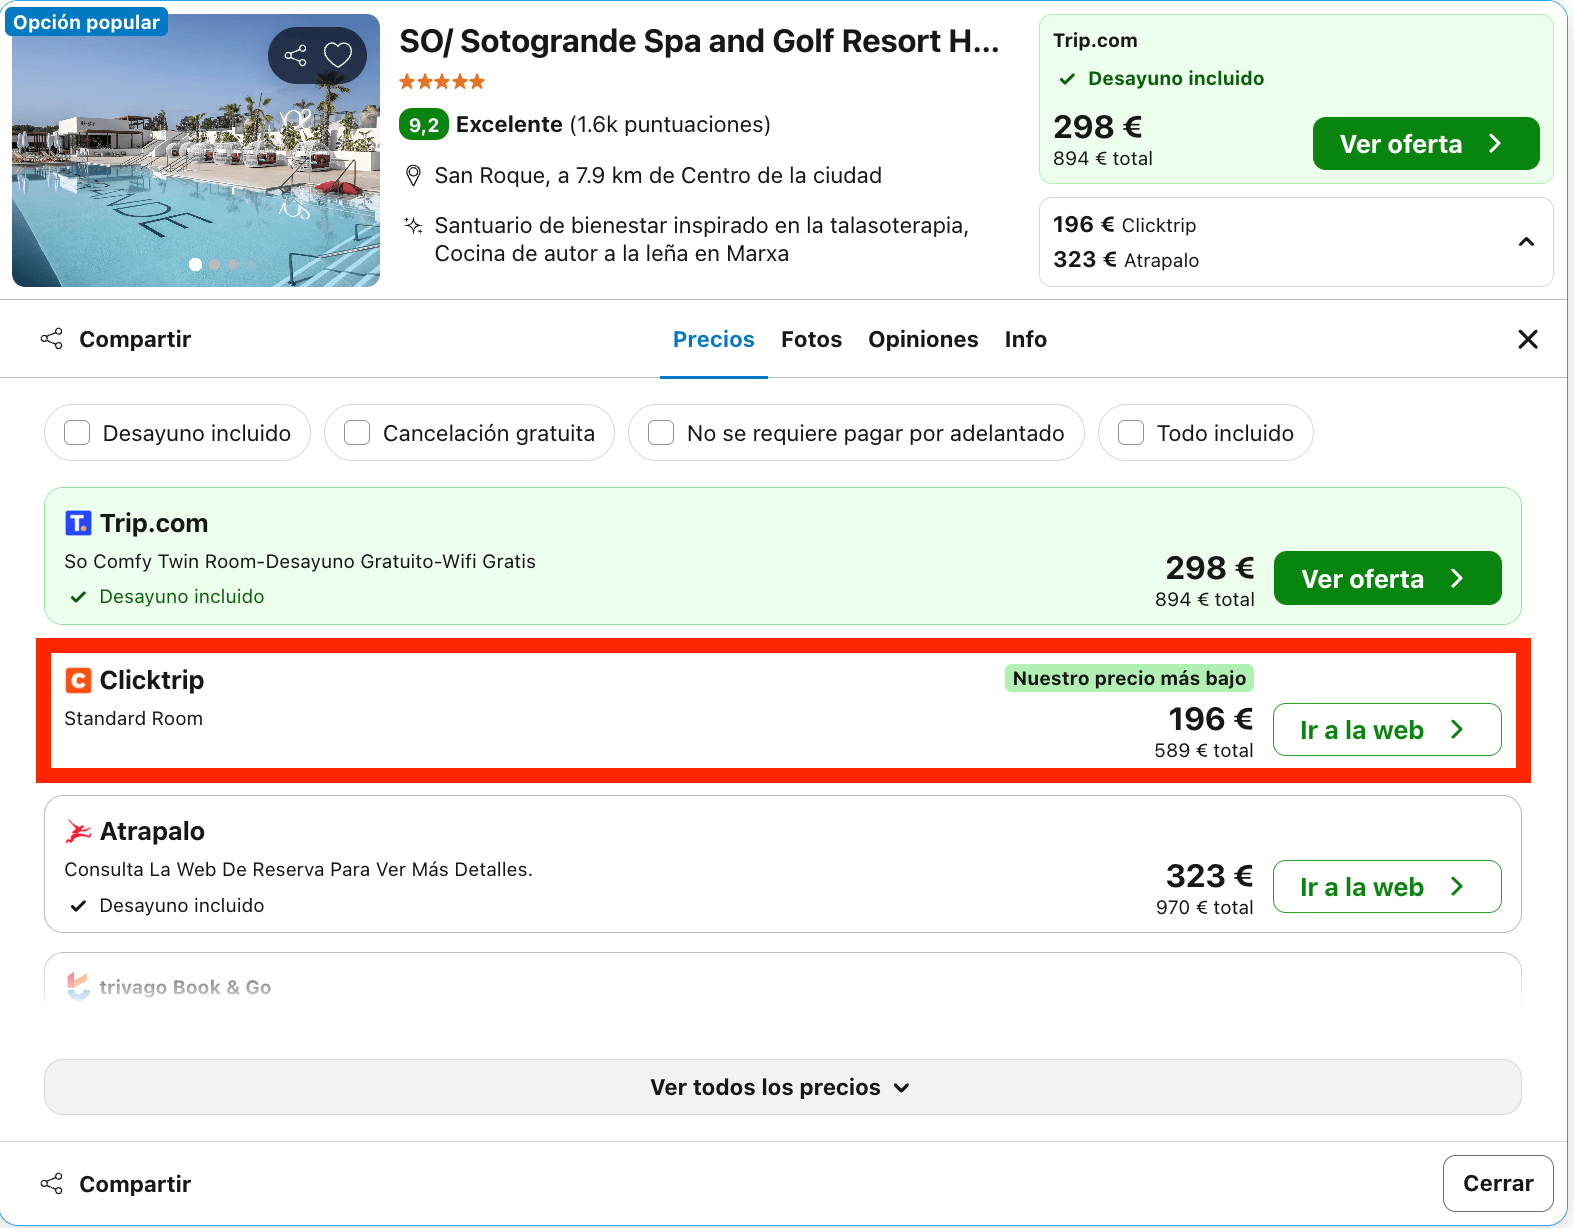
Task: Click the So Comfy Twin Room description
Action: coord(300,561)
